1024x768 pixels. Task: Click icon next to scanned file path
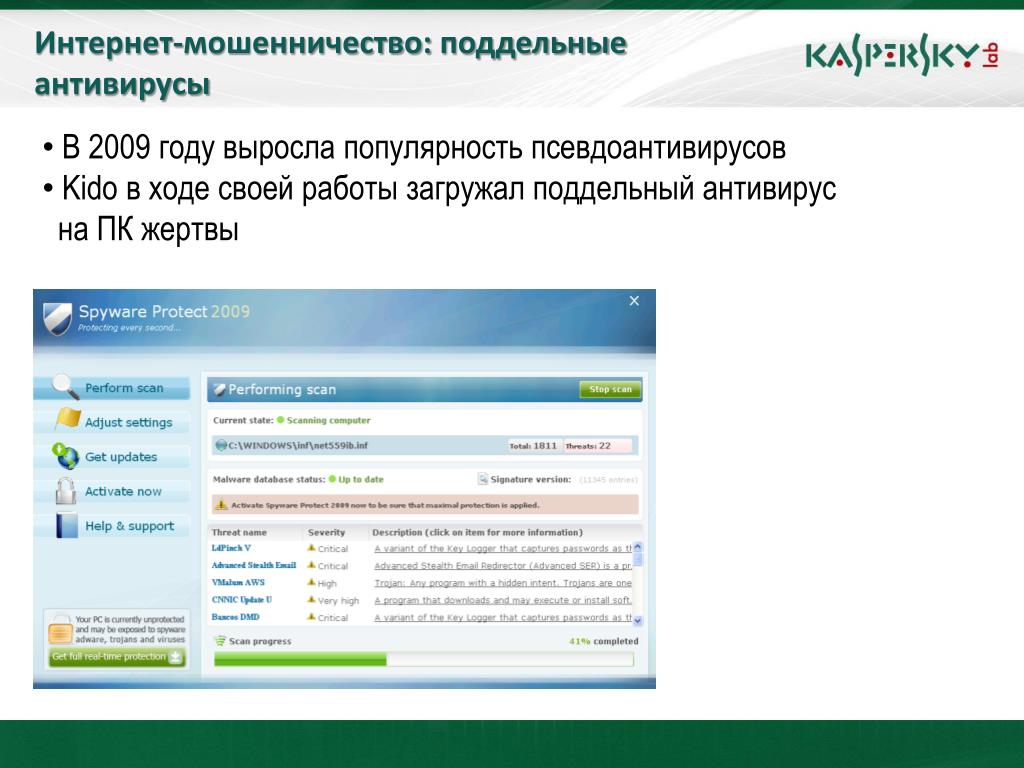[221, 445]
